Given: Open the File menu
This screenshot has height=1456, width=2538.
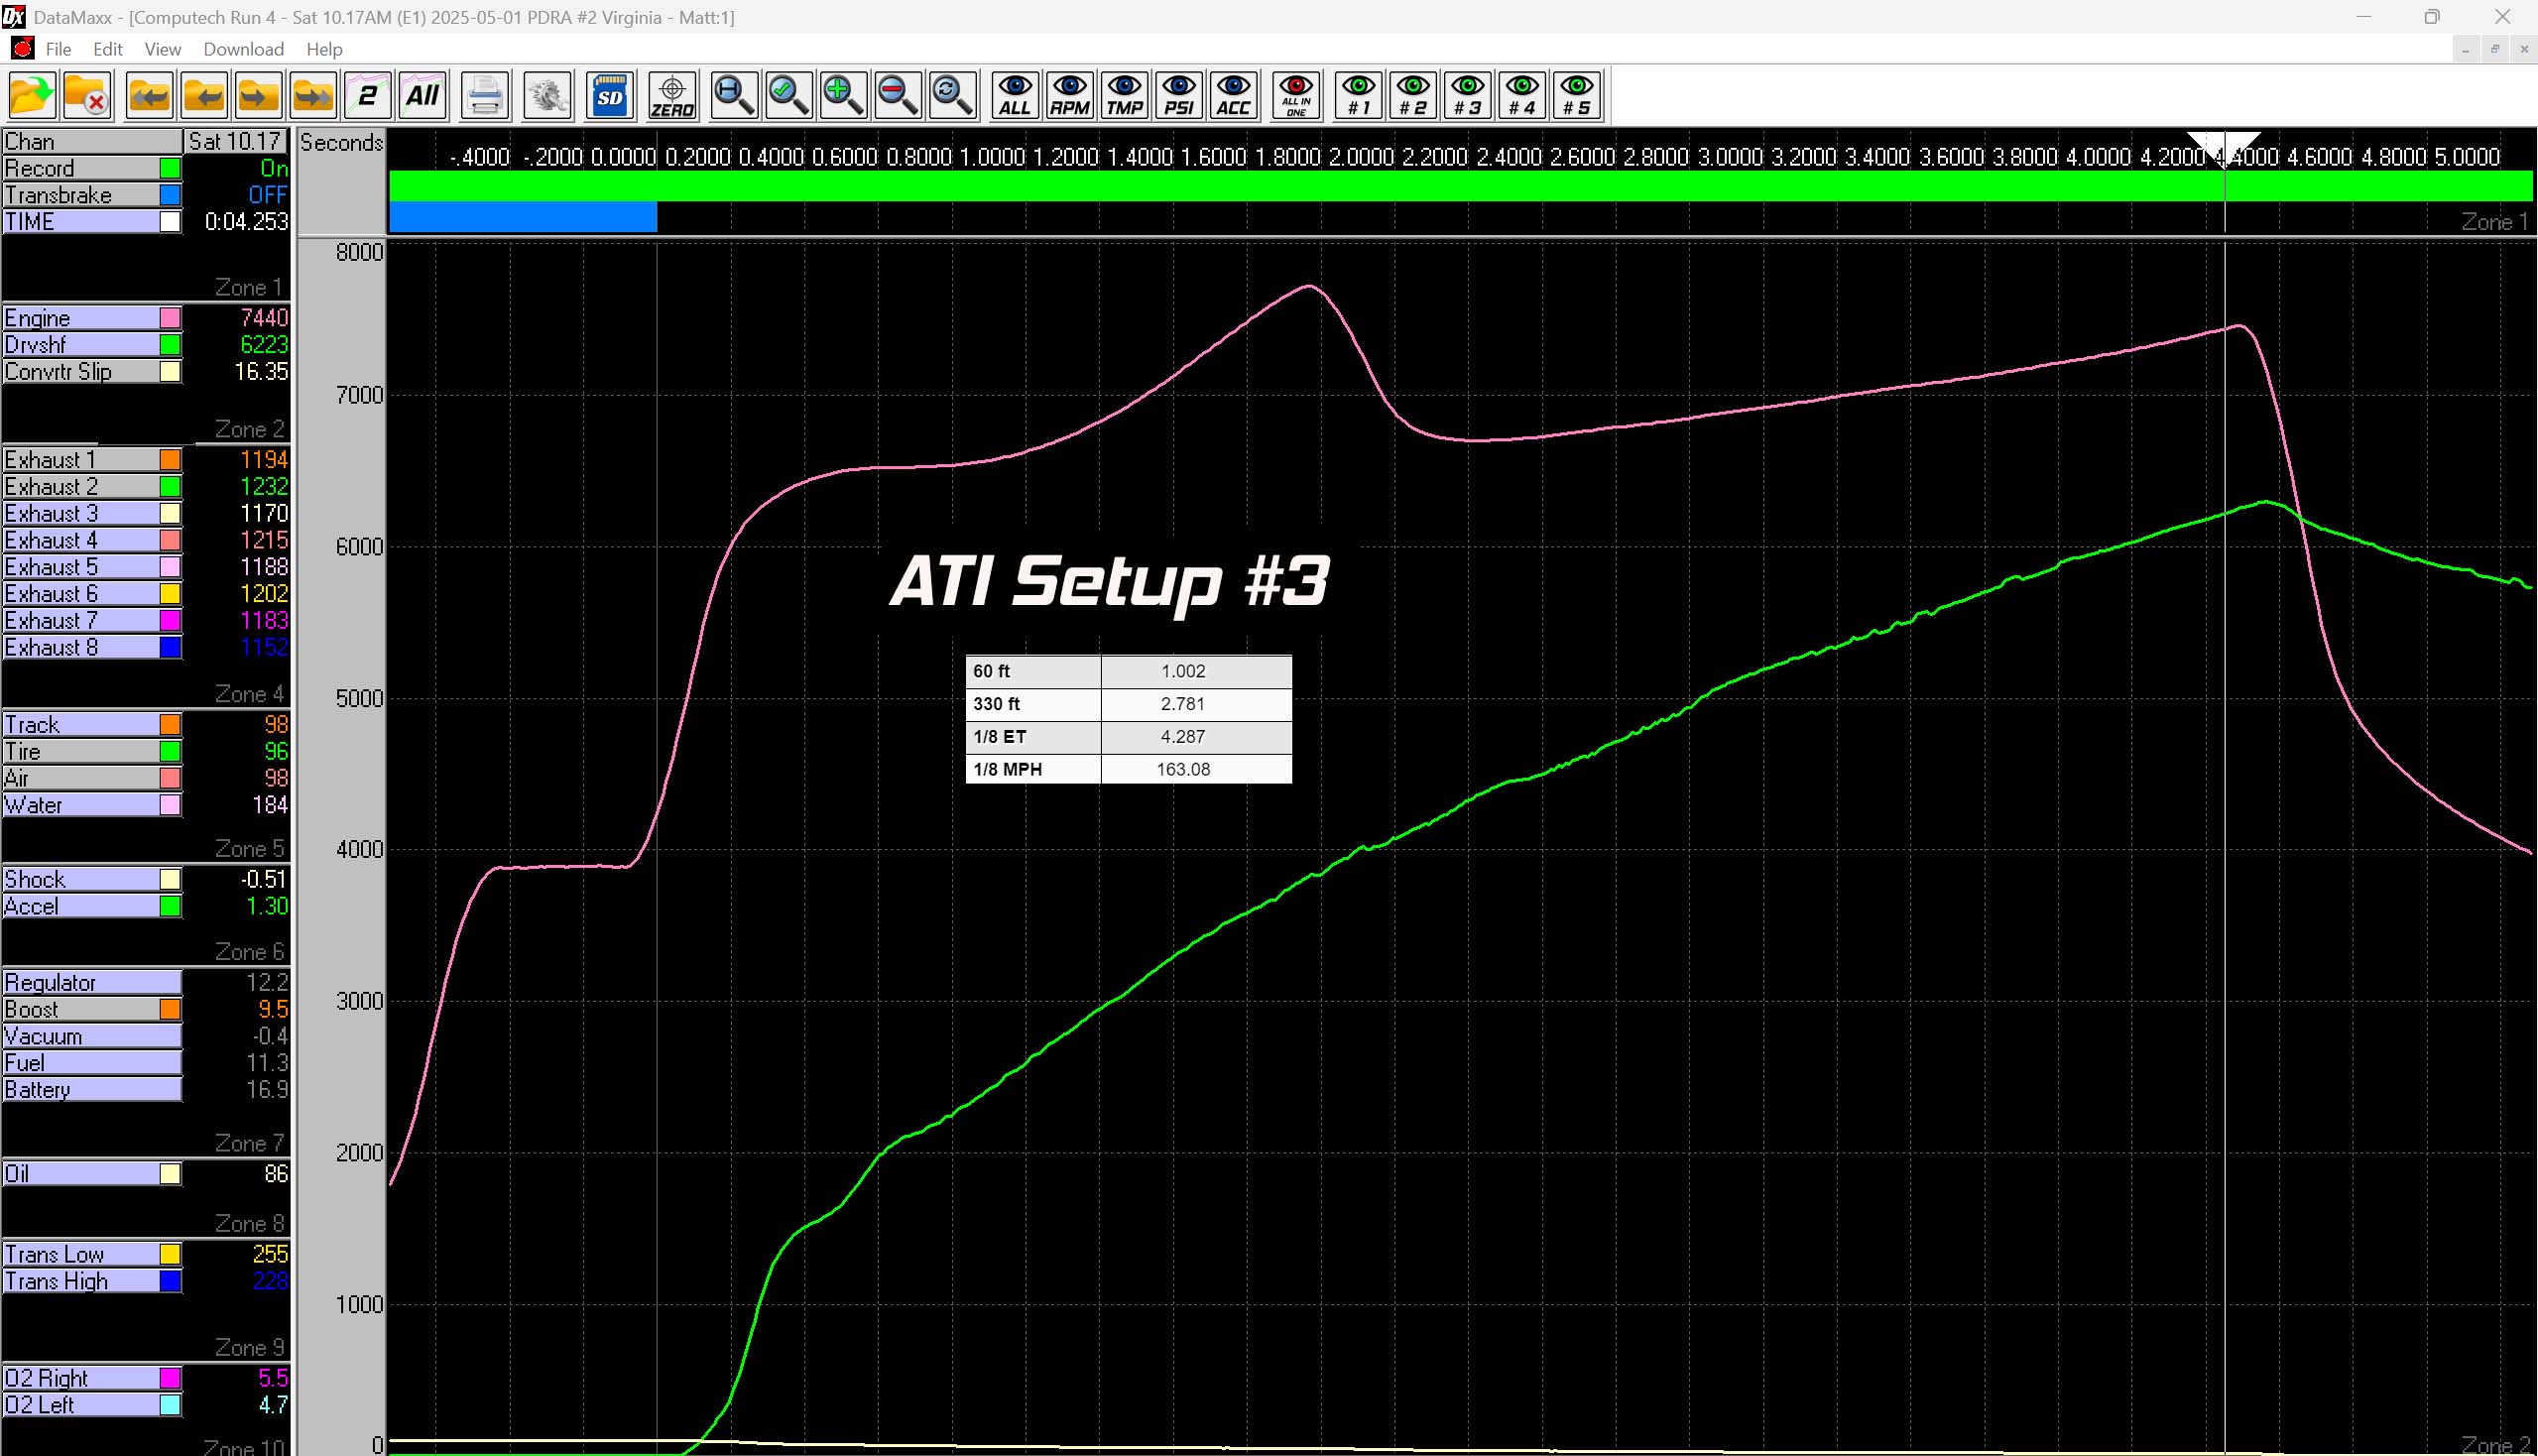Looking at the screenshot, I should pos(58,49).
